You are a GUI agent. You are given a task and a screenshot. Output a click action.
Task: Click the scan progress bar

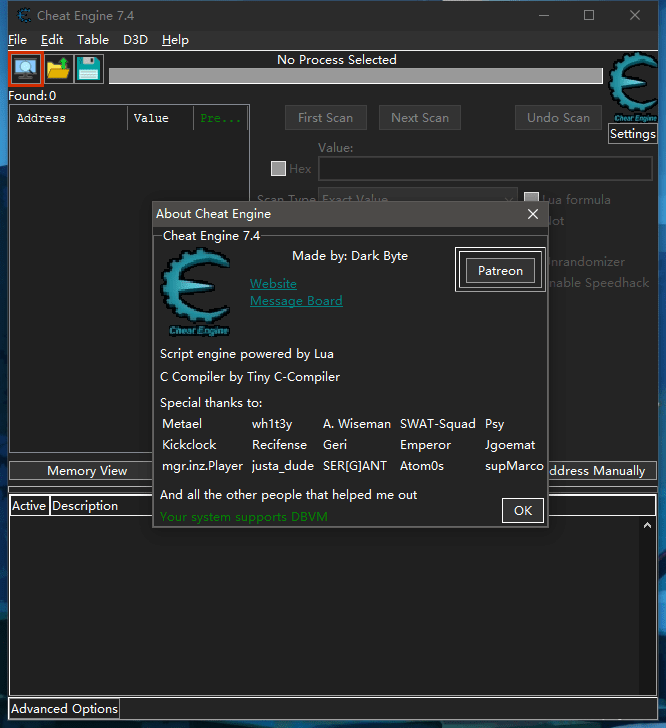pyautogui.click(x=356, y=76)
